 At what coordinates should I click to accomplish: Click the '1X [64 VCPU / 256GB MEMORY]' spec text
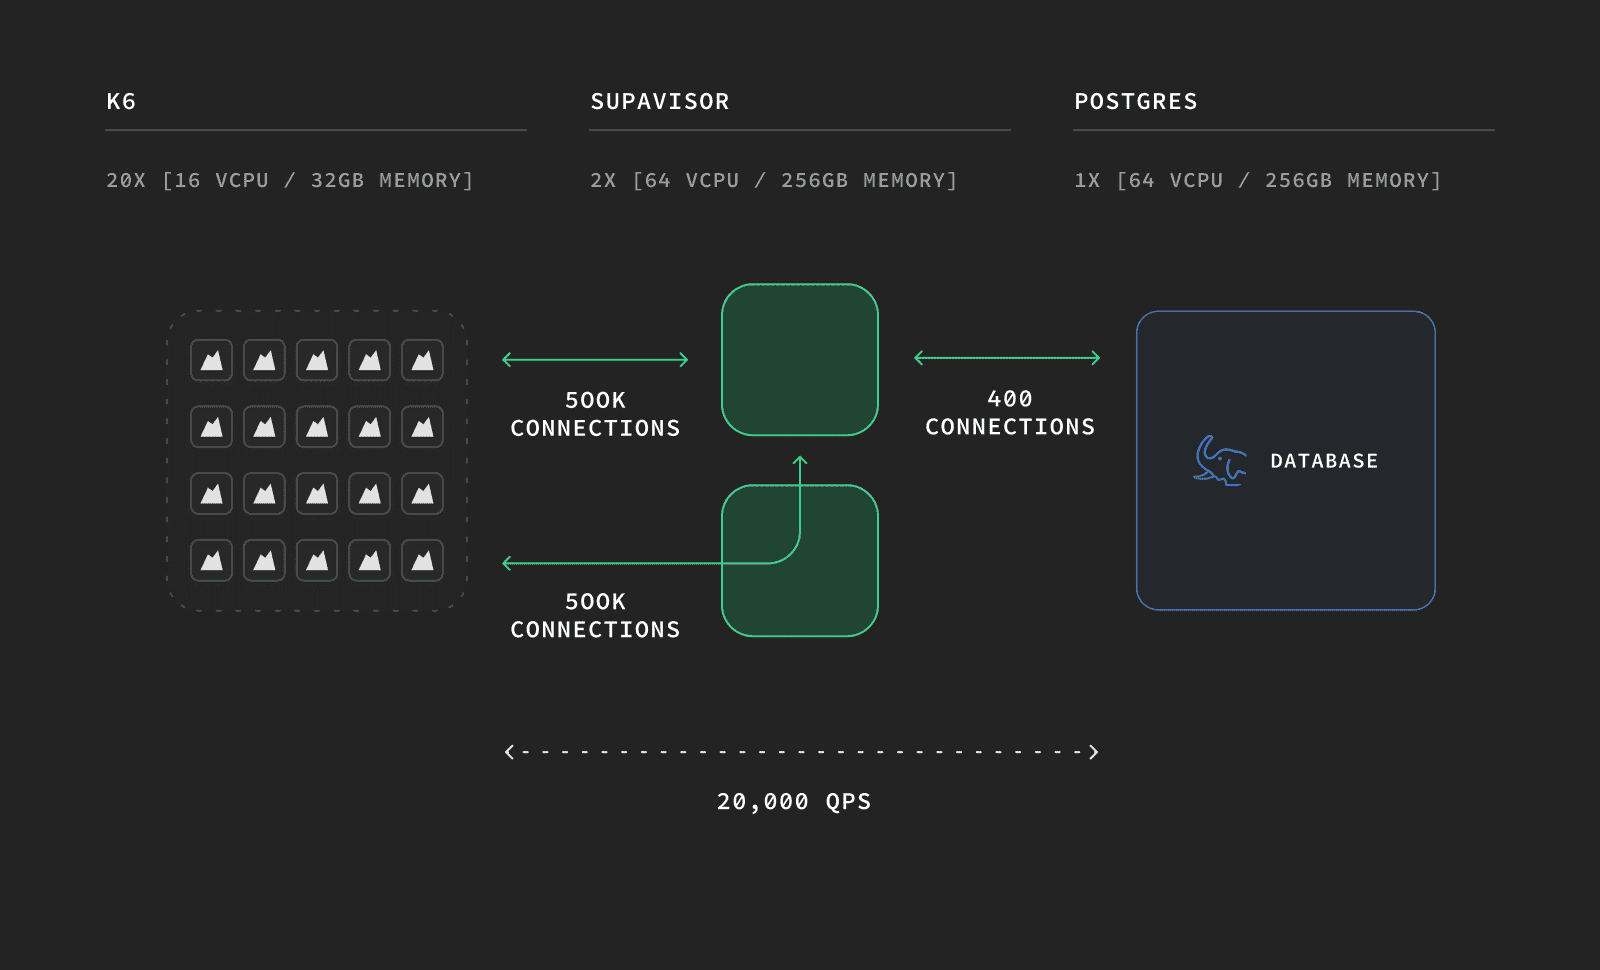(x=1258, y=181)
